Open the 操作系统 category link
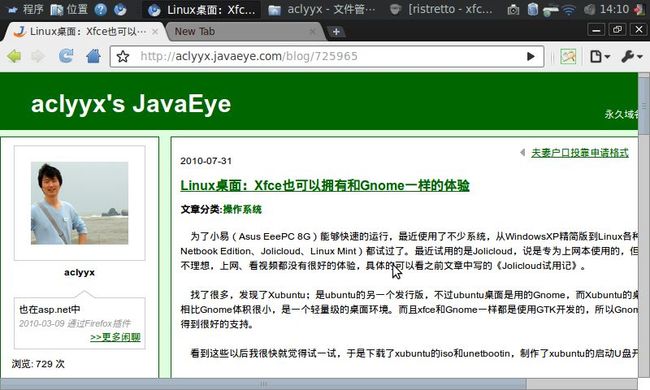Image resolution: width=650 pixels, height=390 pixels. [242, 210]
